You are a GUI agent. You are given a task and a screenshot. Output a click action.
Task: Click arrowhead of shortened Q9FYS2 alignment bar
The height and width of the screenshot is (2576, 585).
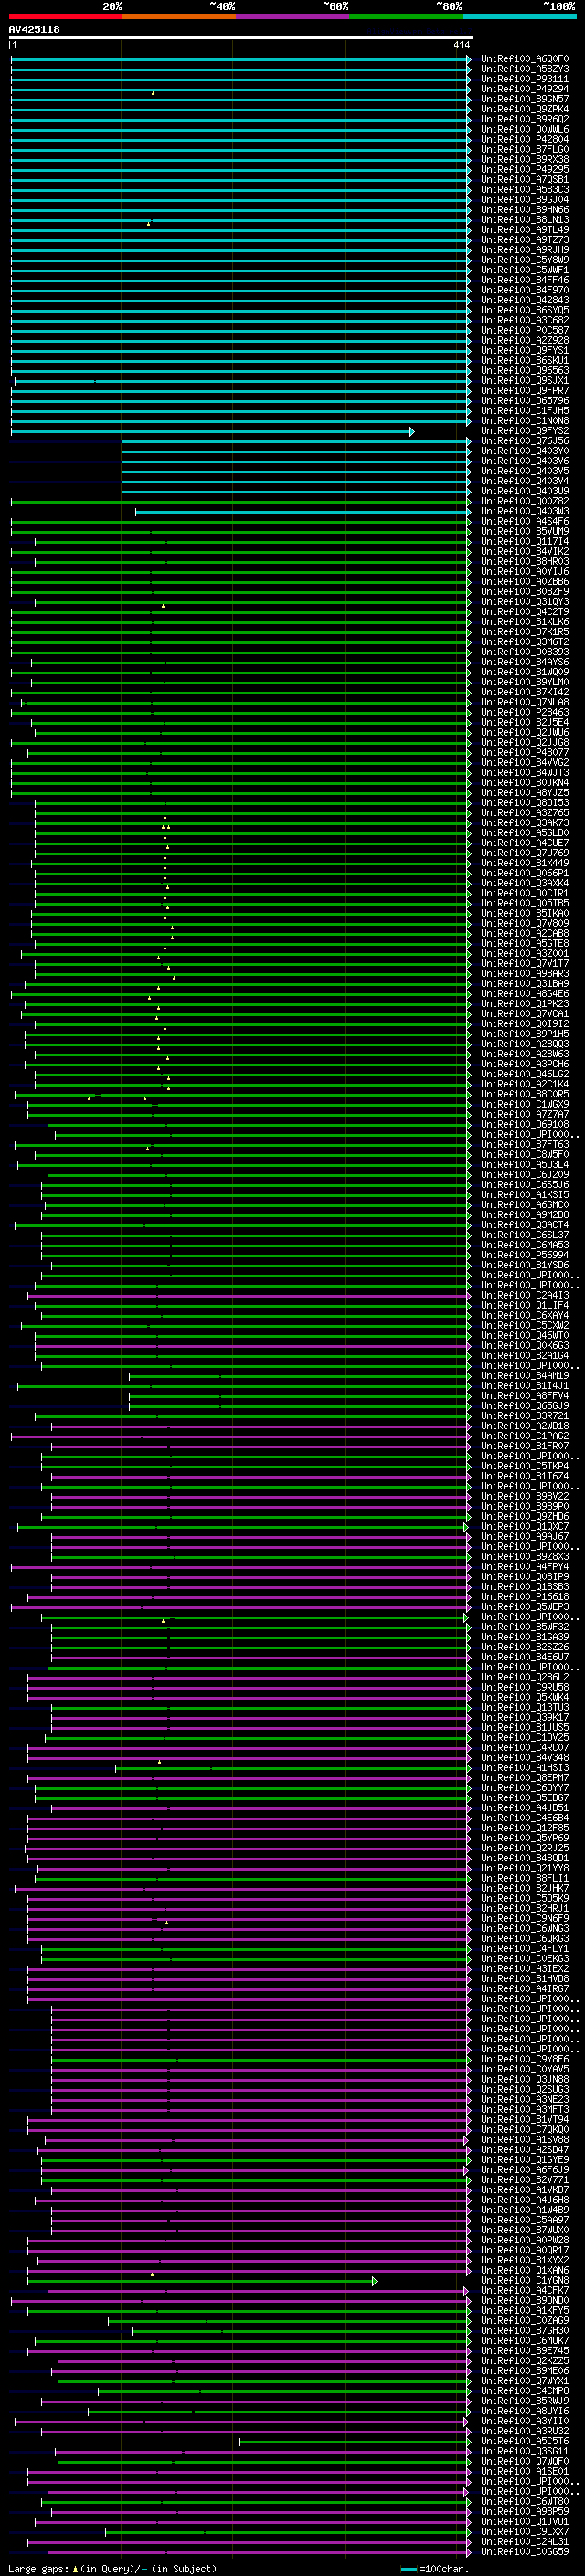point(411,431)
